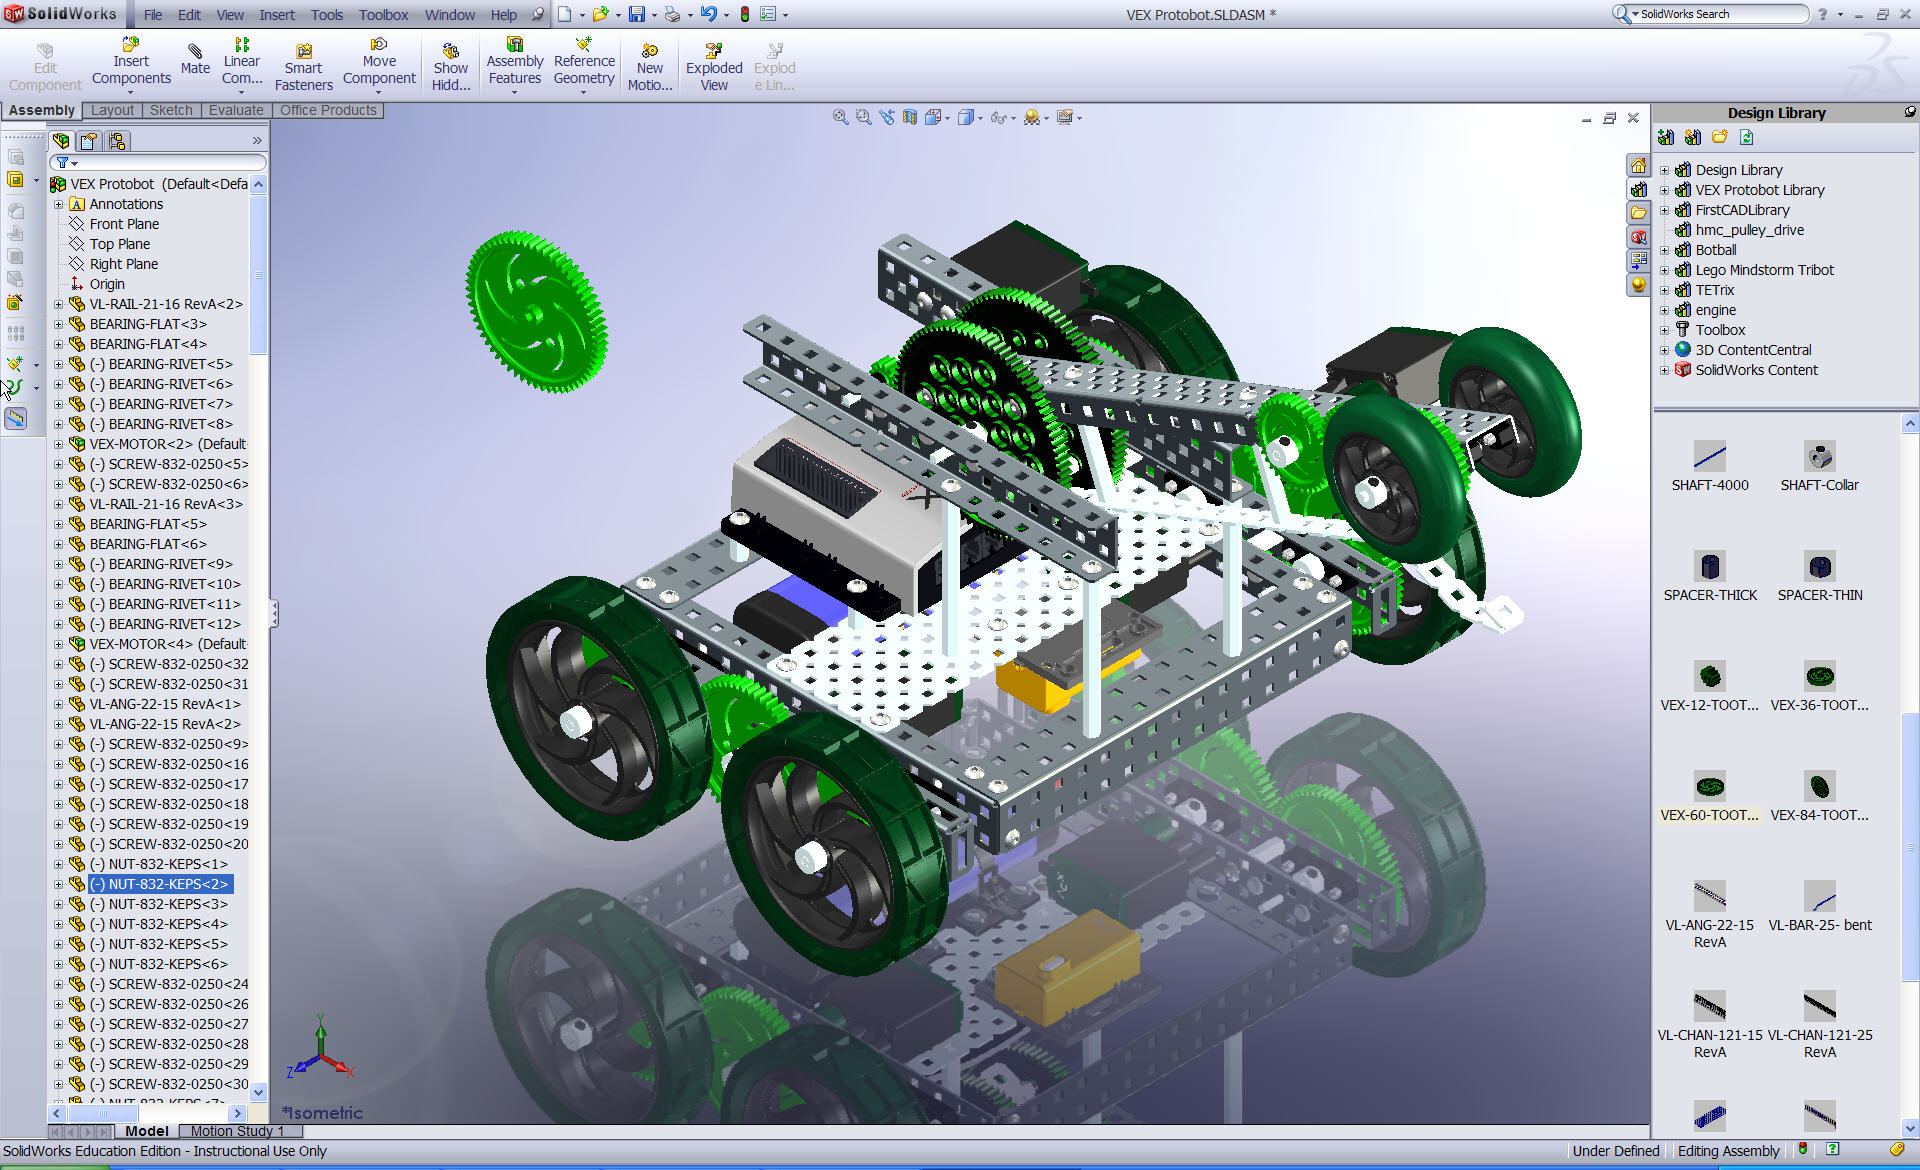Select the SPACER-THICK library part
The image size is (1920, 1170).
pos(1710,576)
